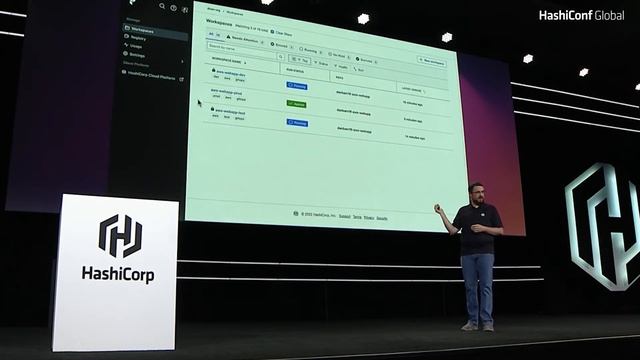
Task: Open Workspaces in the sidebar
Action: click(x=155, y=31)
